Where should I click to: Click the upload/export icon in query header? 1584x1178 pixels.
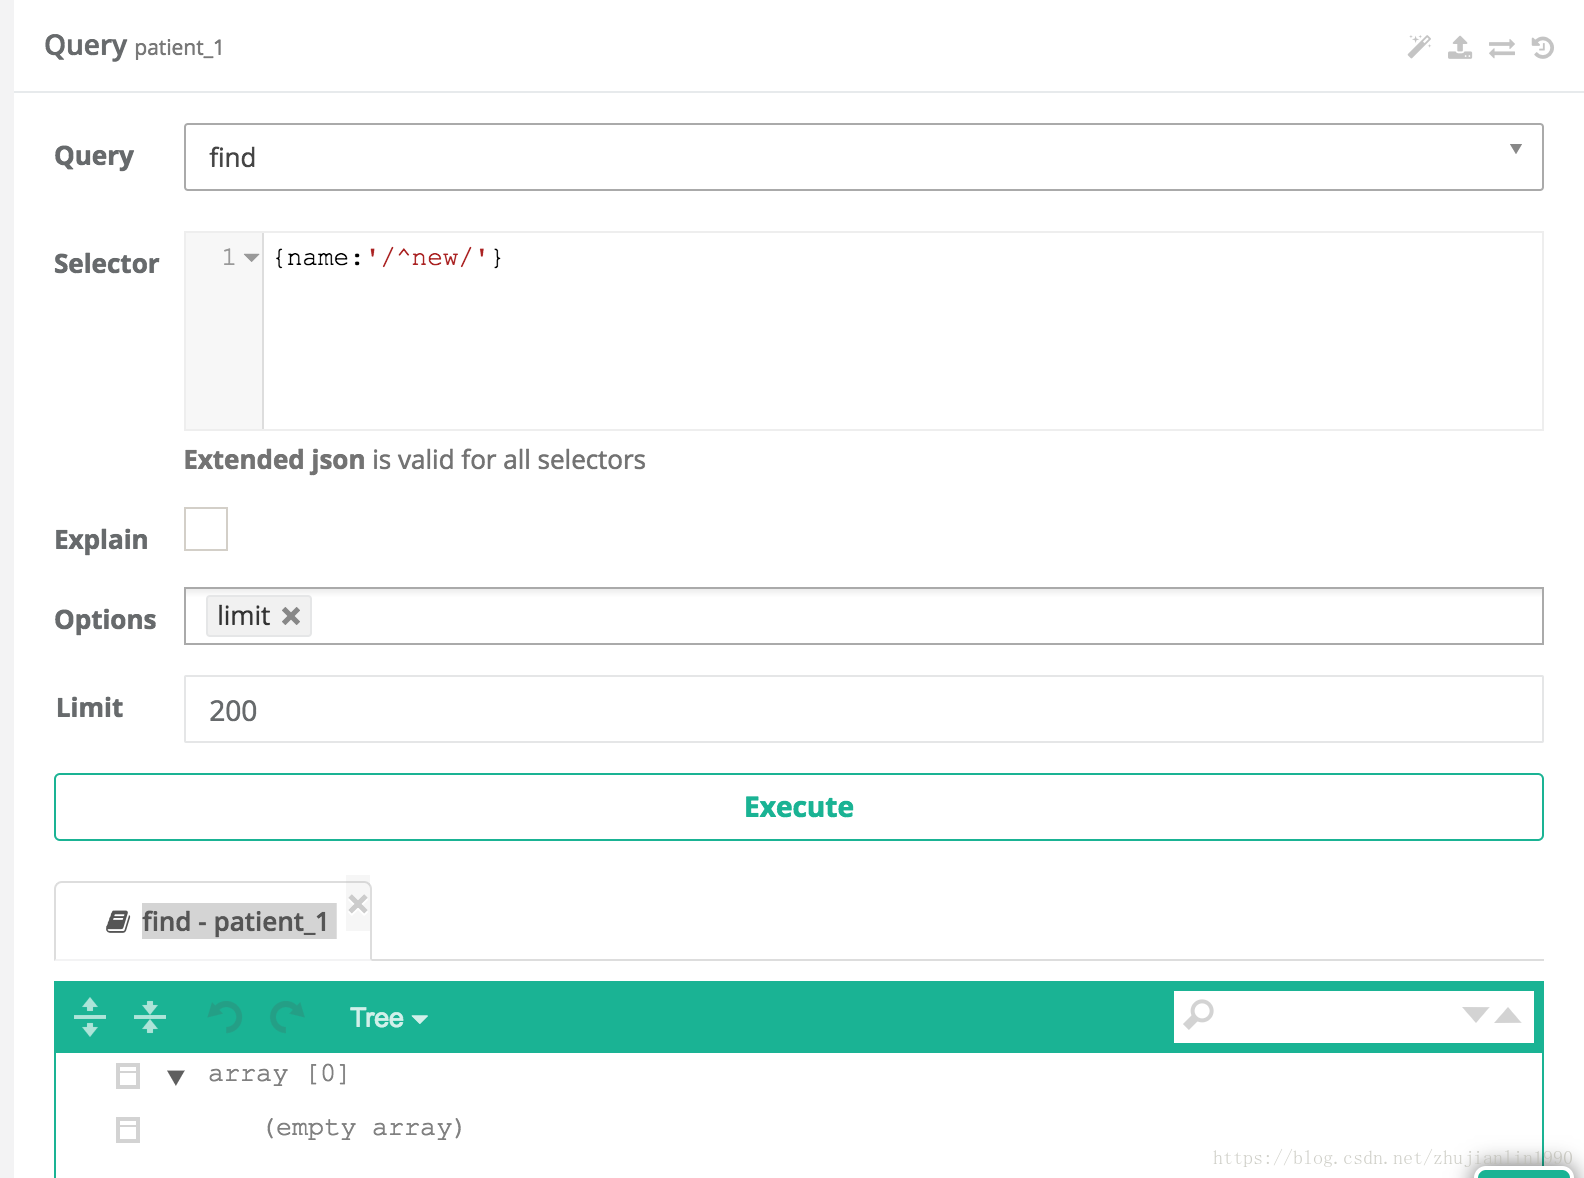pyautogui.click(x=1460, y=47)
